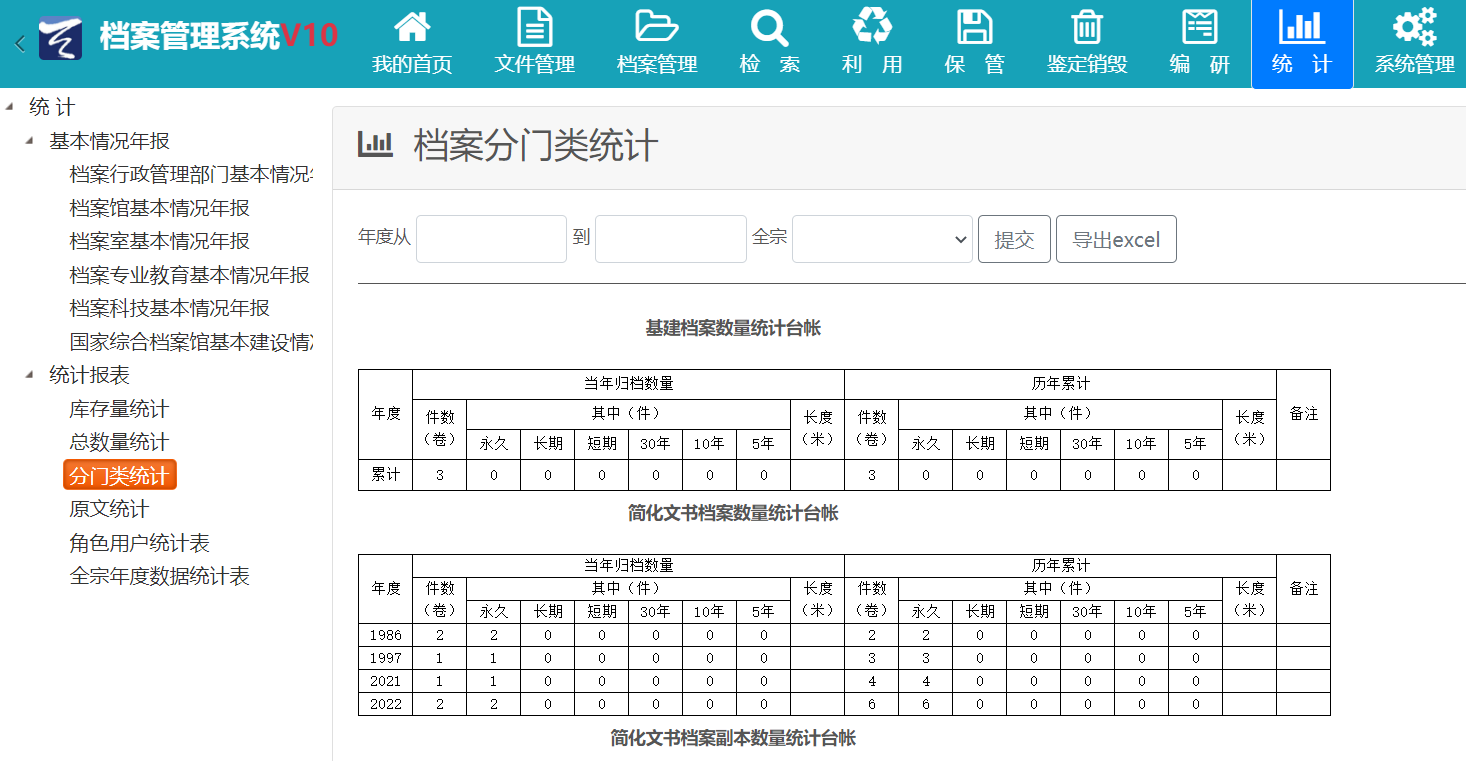The image size is (1466, 761).
Task: Open 档案馆基本情况年报 report
Action: (x=160, y=208)
